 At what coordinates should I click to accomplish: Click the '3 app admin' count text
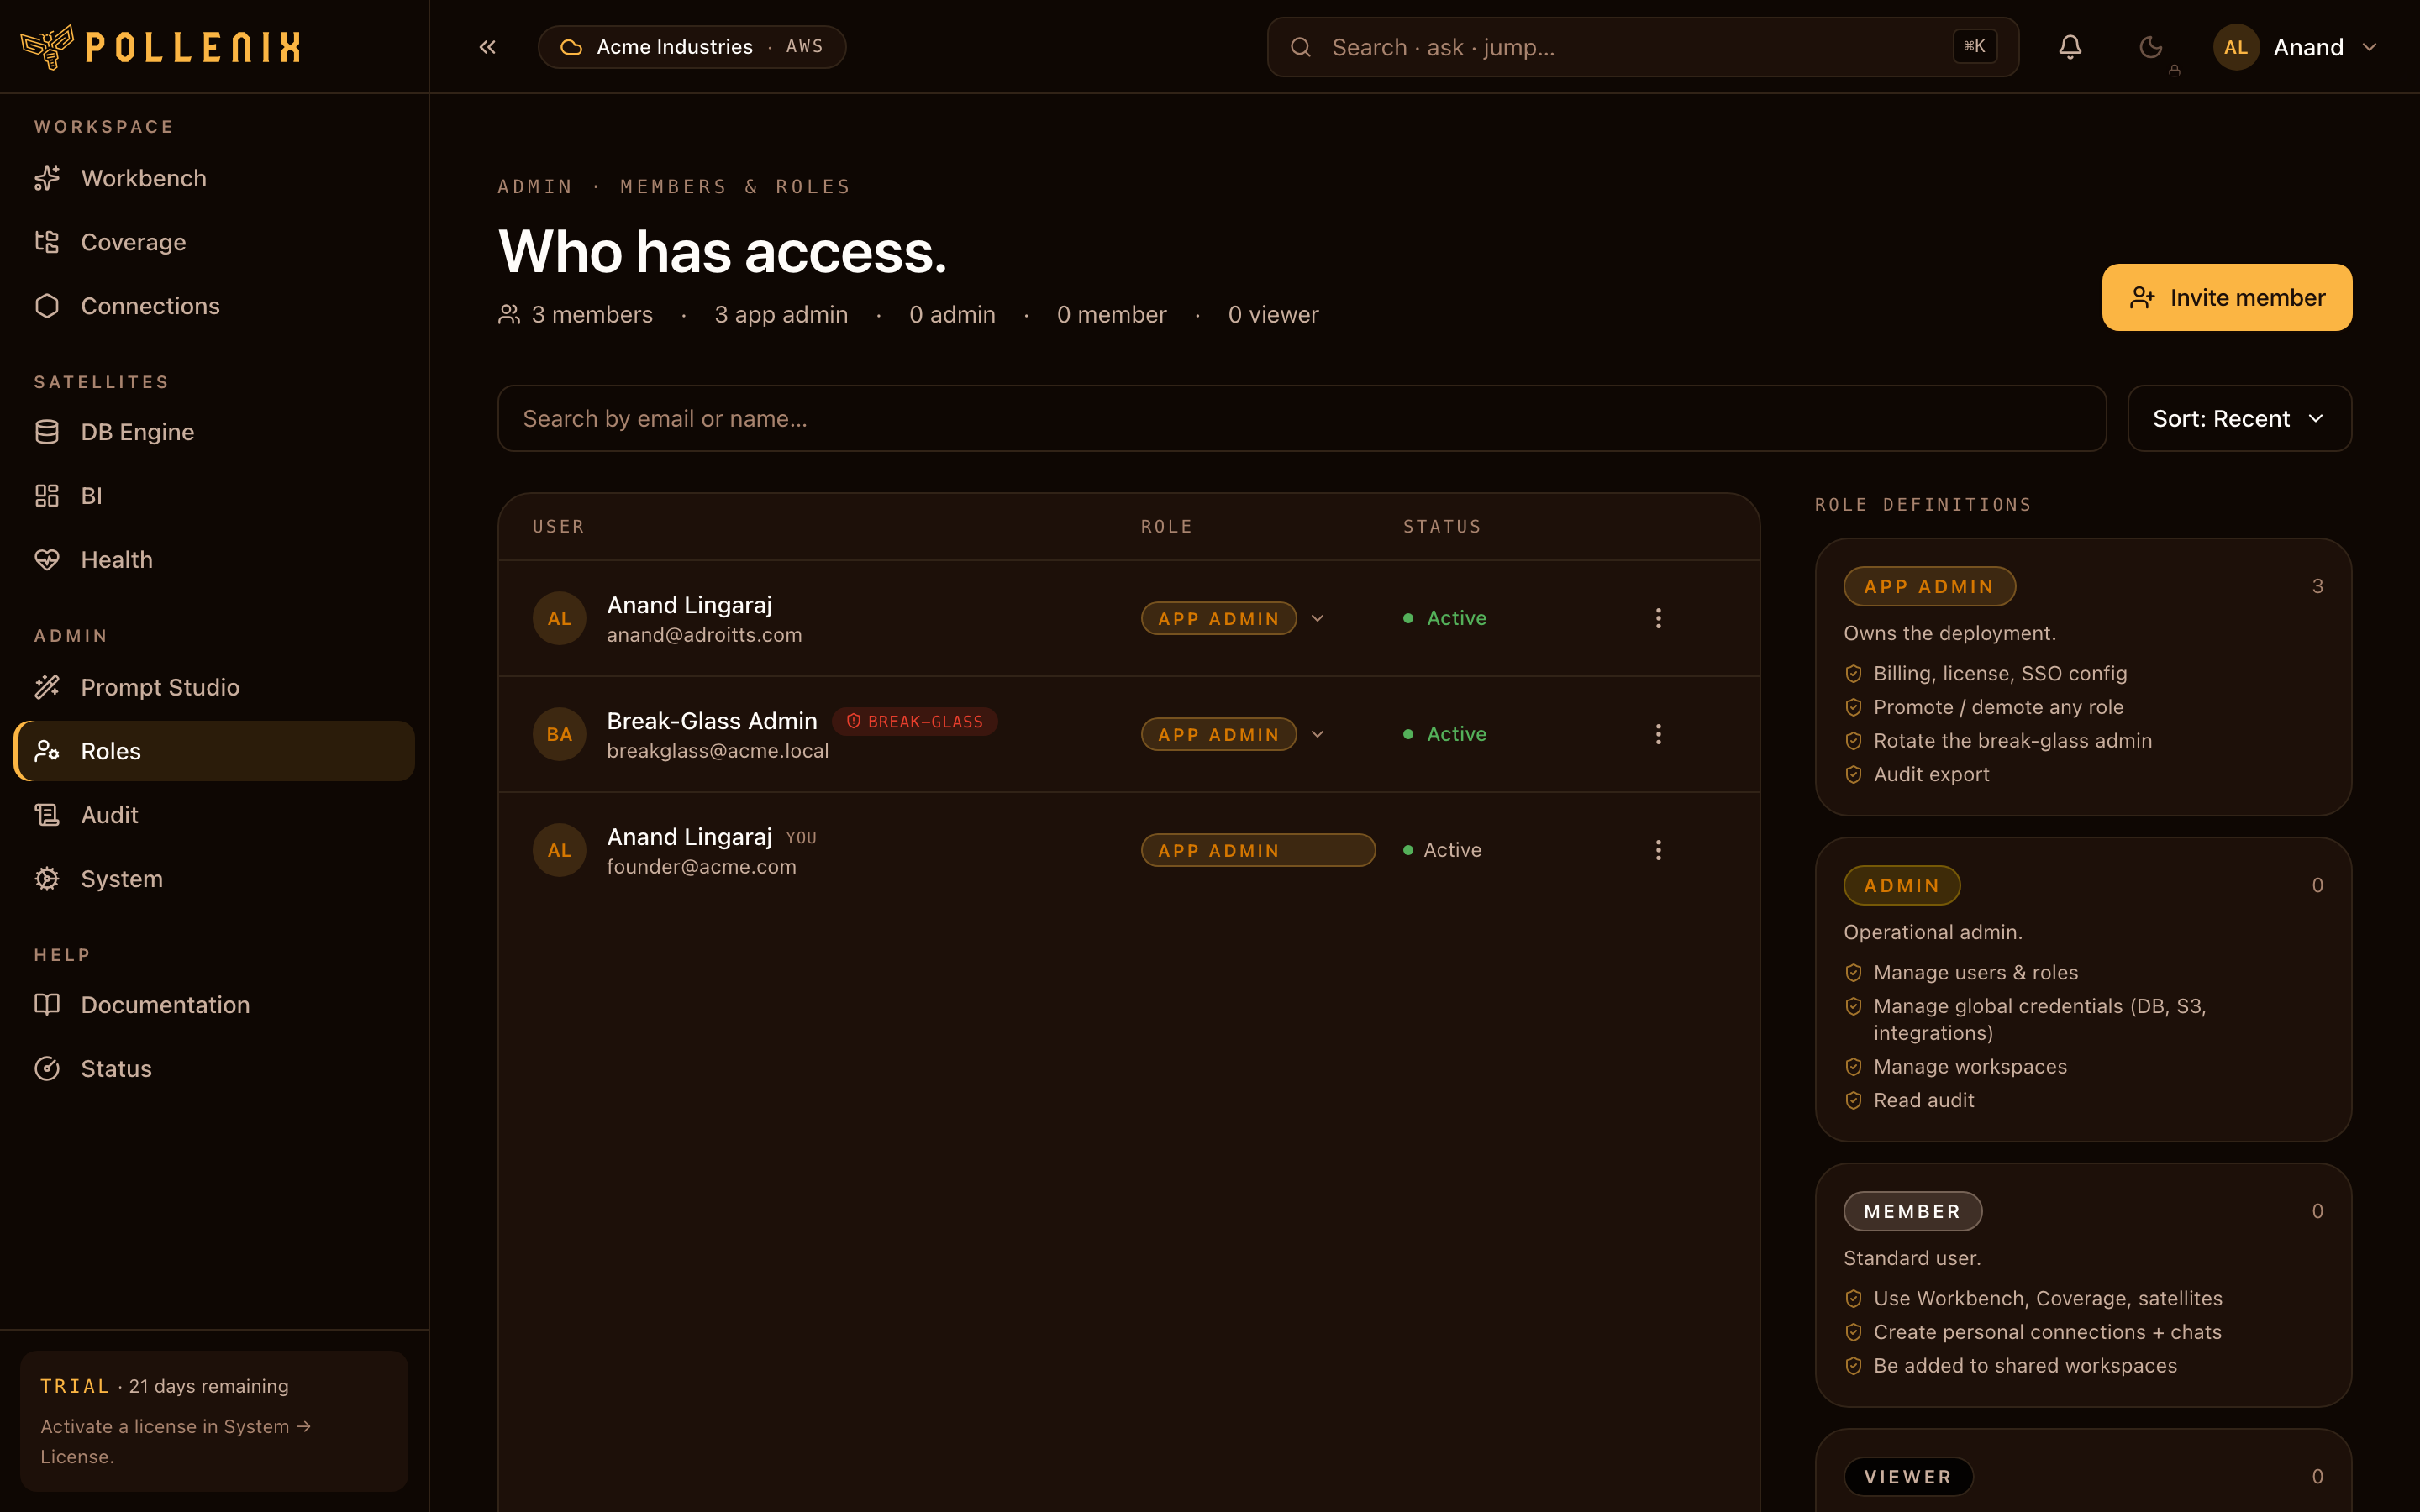pos(781,314)
